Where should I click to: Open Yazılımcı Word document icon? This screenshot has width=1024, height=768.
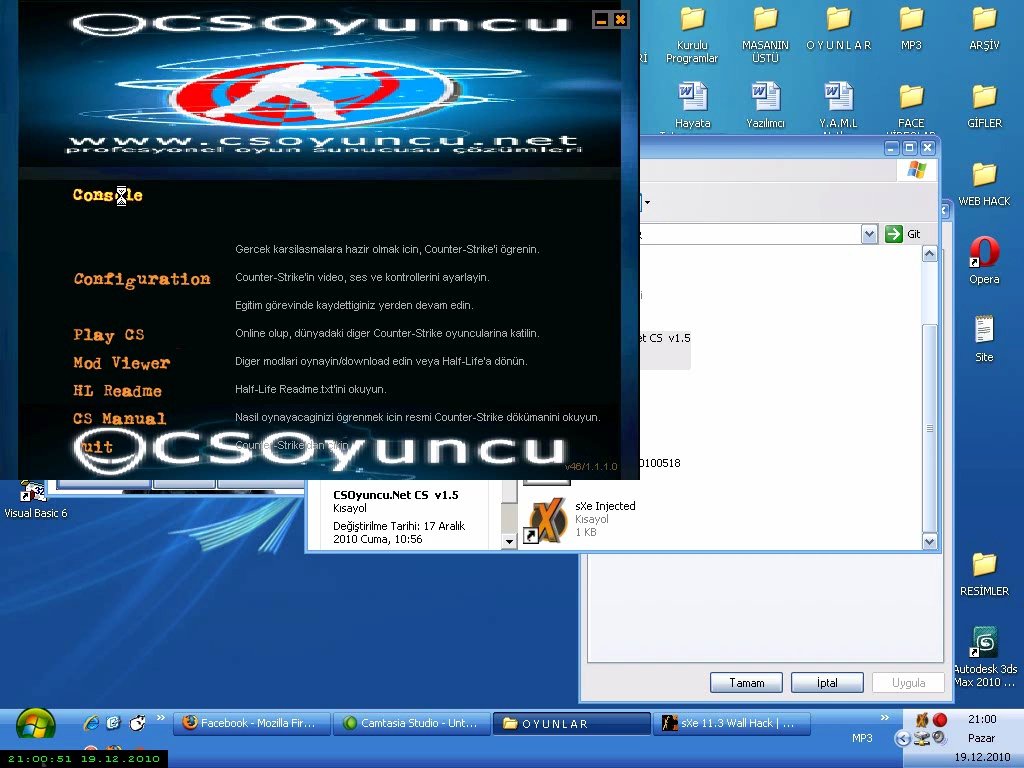765,105
